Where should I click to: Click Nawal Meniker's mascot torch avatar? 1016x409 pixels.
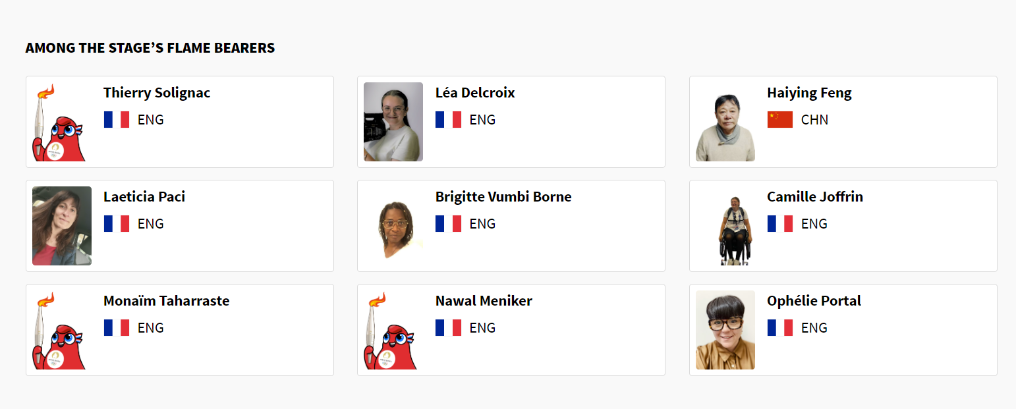pyautogui.click(x=393, y=330)
